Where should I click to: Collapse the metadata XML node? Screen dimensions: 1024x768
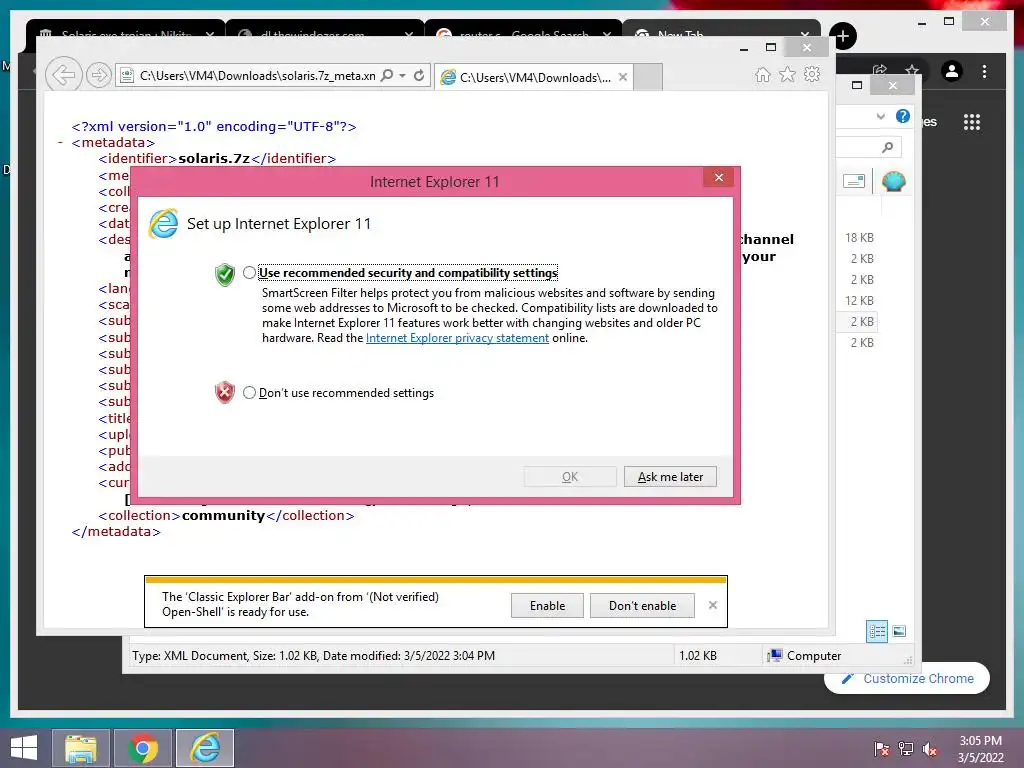click(x=61, y=142)
